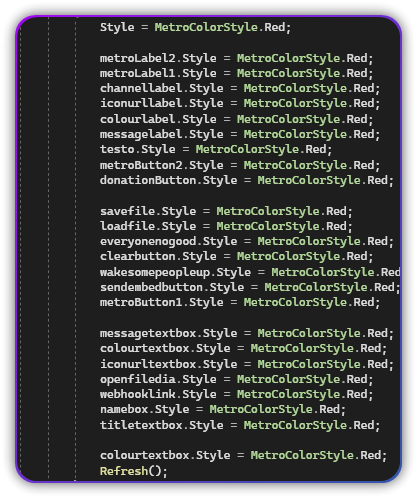
Task: Place cursor on testo.Style line
Action: coord(216,149)
